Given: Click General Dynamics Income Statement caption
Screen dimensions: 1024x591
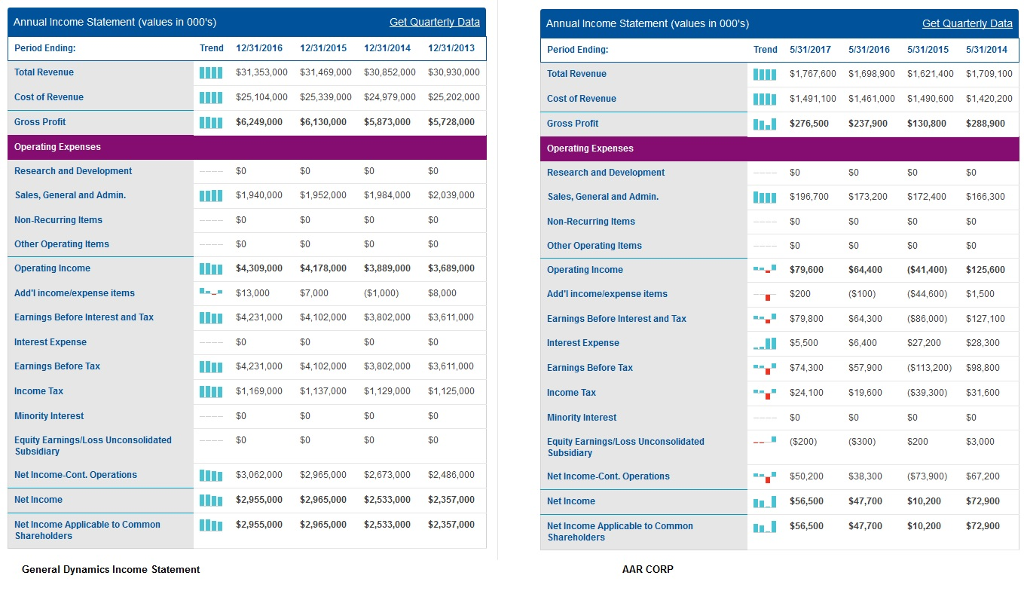Looking at the screenshot, I should coord(111,569).
